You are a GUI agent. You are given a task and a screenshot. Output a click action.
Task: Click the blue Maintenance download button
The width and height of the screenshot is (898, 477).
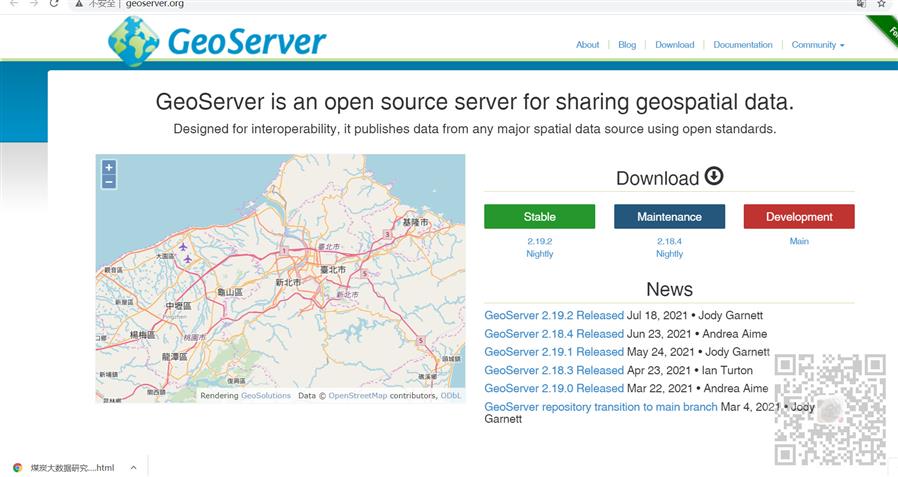[x=669, y=216]
